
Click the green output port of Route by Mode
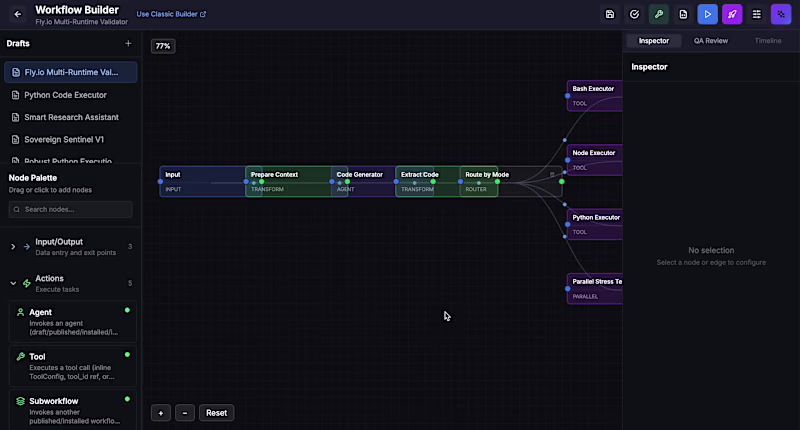tap(562, 182)
